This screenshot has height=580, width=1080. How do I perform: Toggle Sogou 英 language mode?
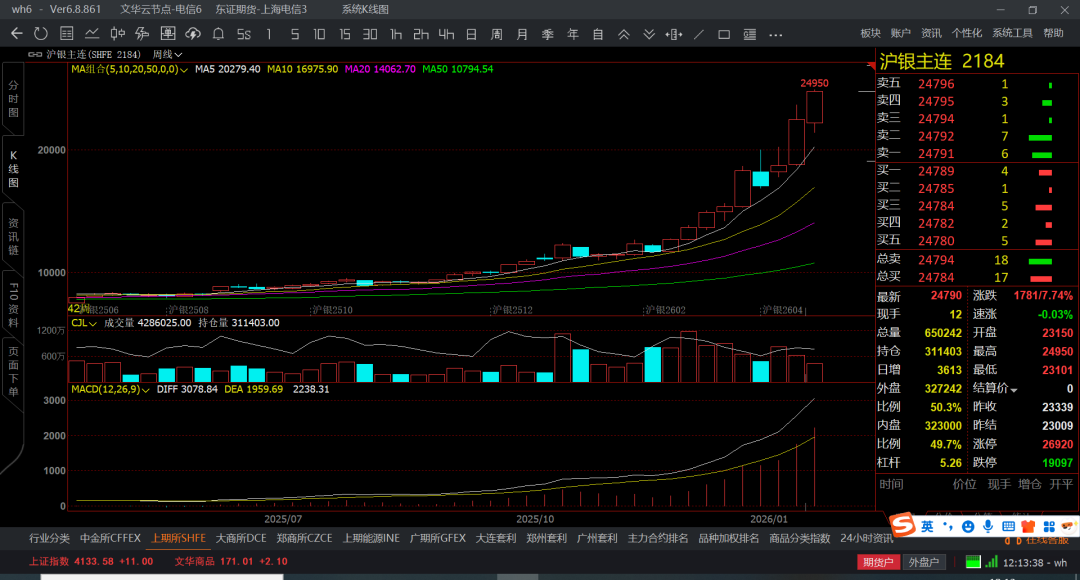pos(927,526)
